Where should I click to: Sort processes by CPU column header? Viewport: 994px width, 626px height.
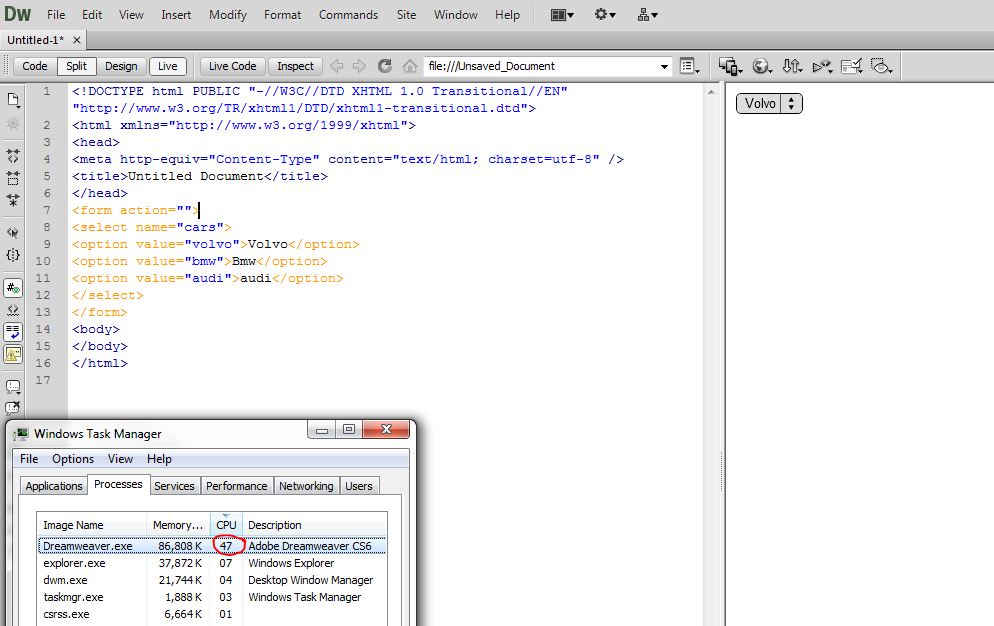[226, 525]
